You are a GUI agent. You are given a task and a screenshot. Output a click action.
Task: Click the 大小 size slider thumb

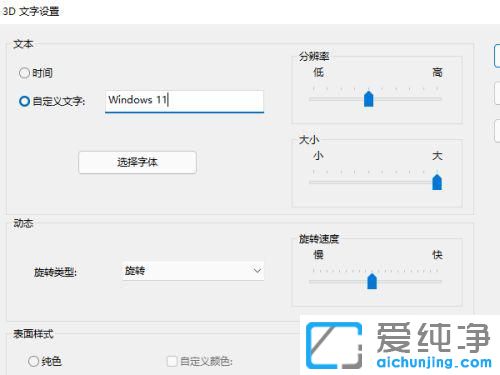pyautogui.click(x=437, y=182)
